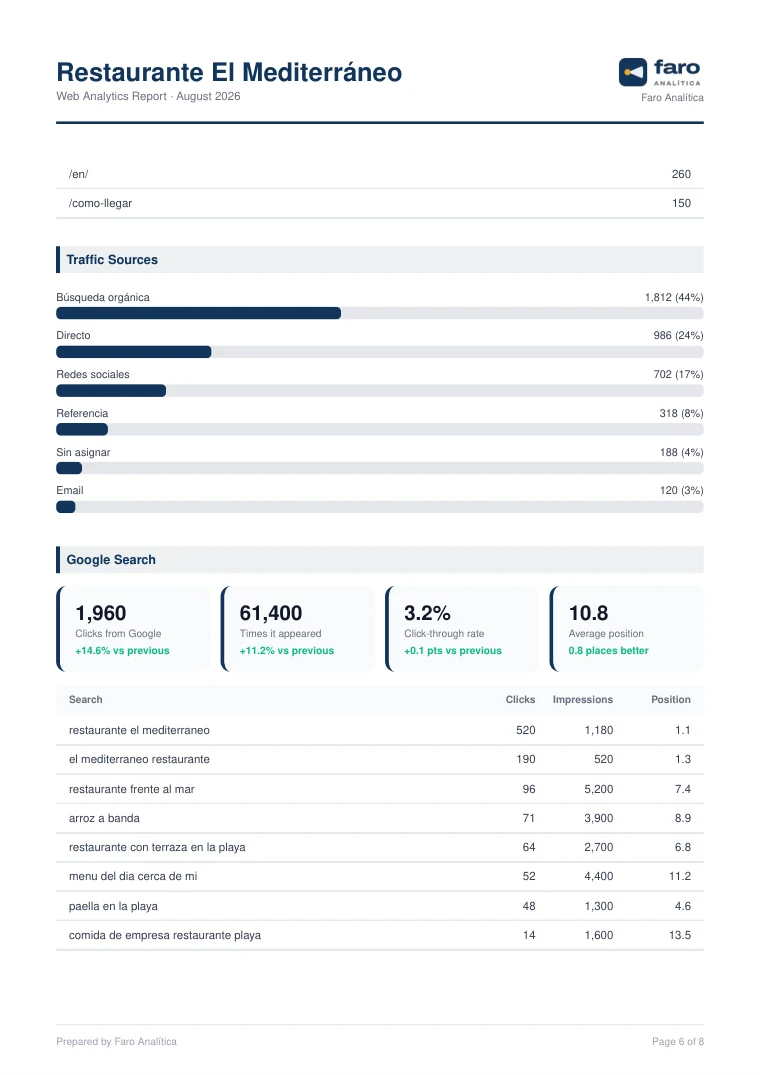Click the Búsqueda orgánica progress bar
The image size is (760, 1075).
coord(380,313)
